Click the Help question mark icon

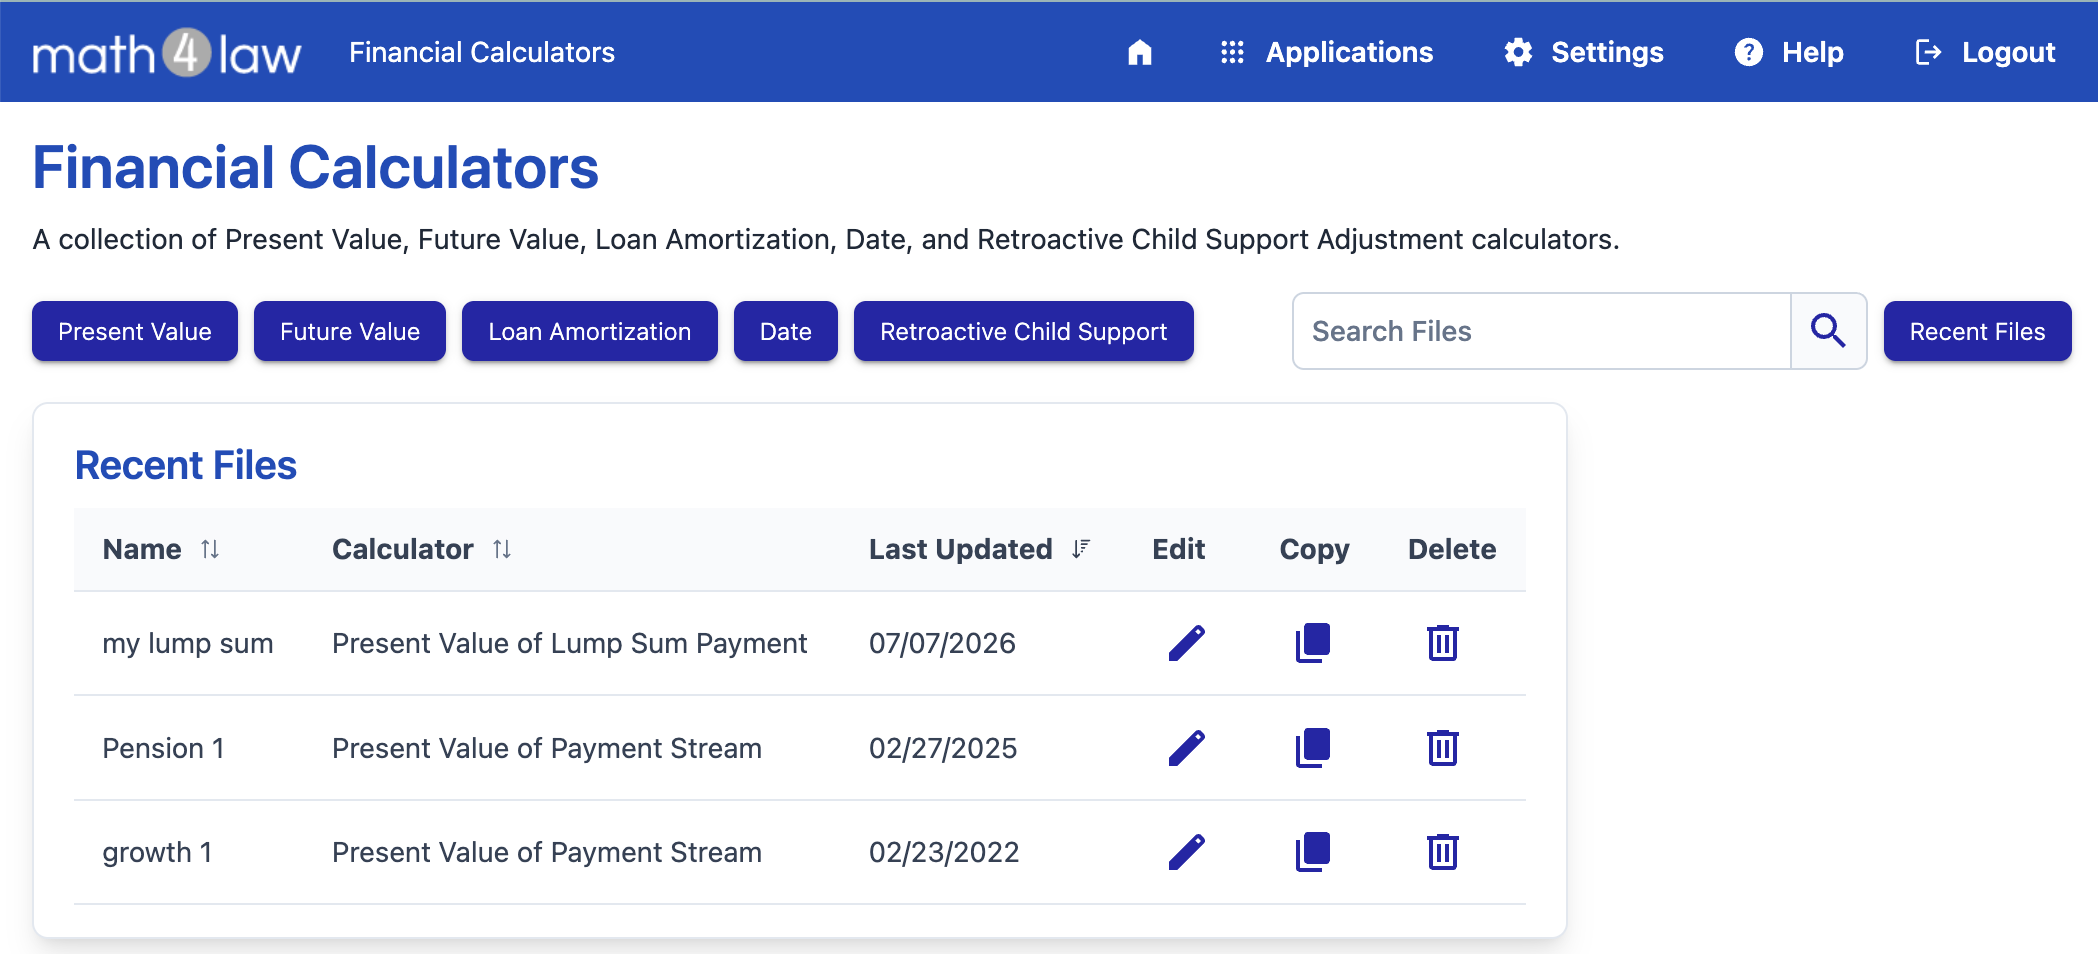(x=1749, y=52)
